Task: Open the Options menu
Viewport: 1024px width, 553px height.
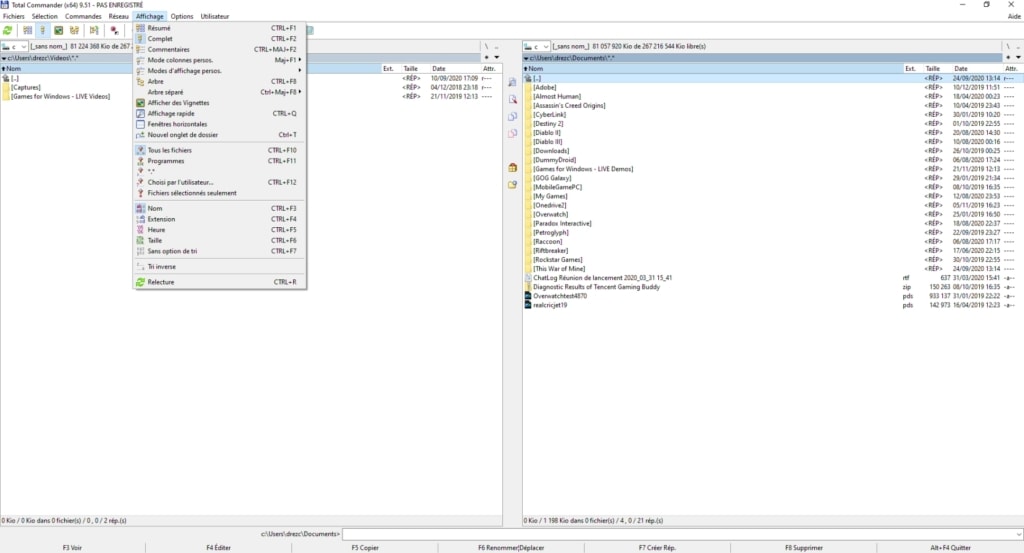Action: 182,16
